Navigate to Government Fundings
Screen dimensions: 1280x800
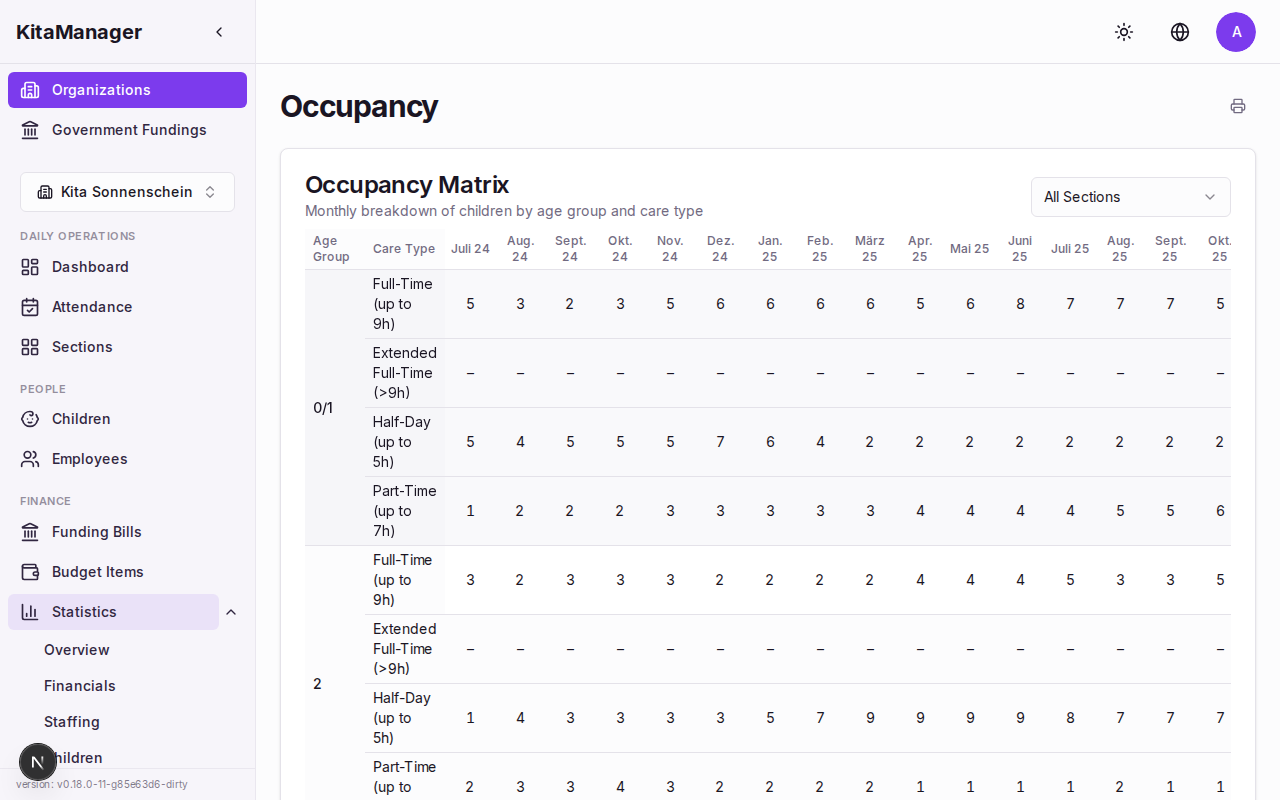click(128, 130)
